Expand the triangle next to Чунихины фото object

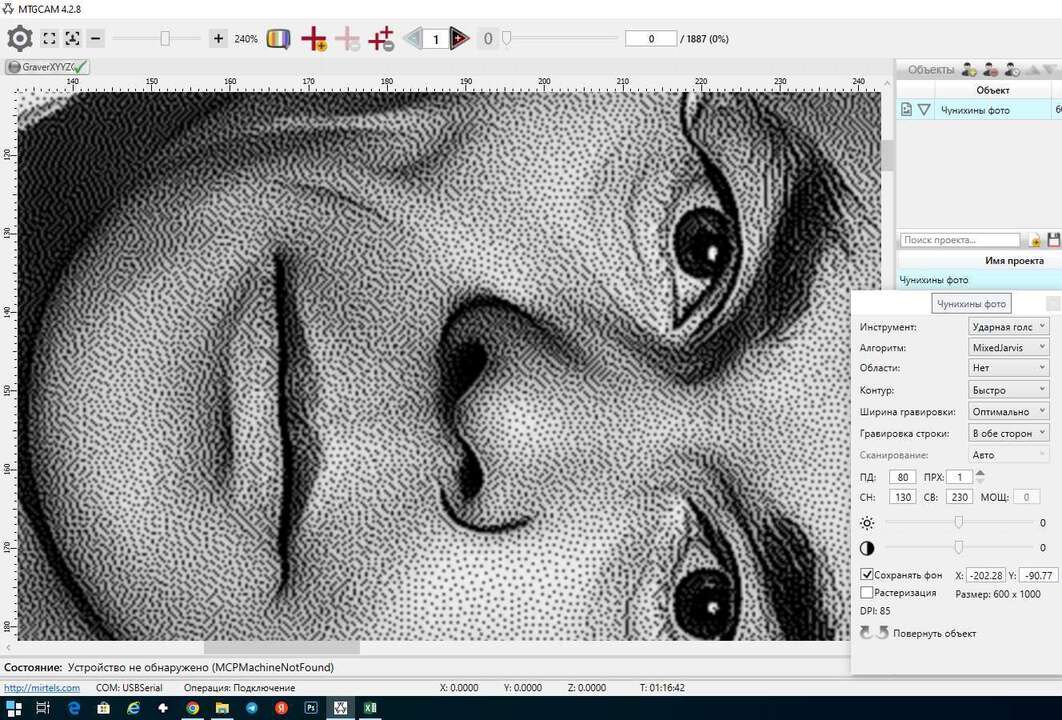[924, 110]
